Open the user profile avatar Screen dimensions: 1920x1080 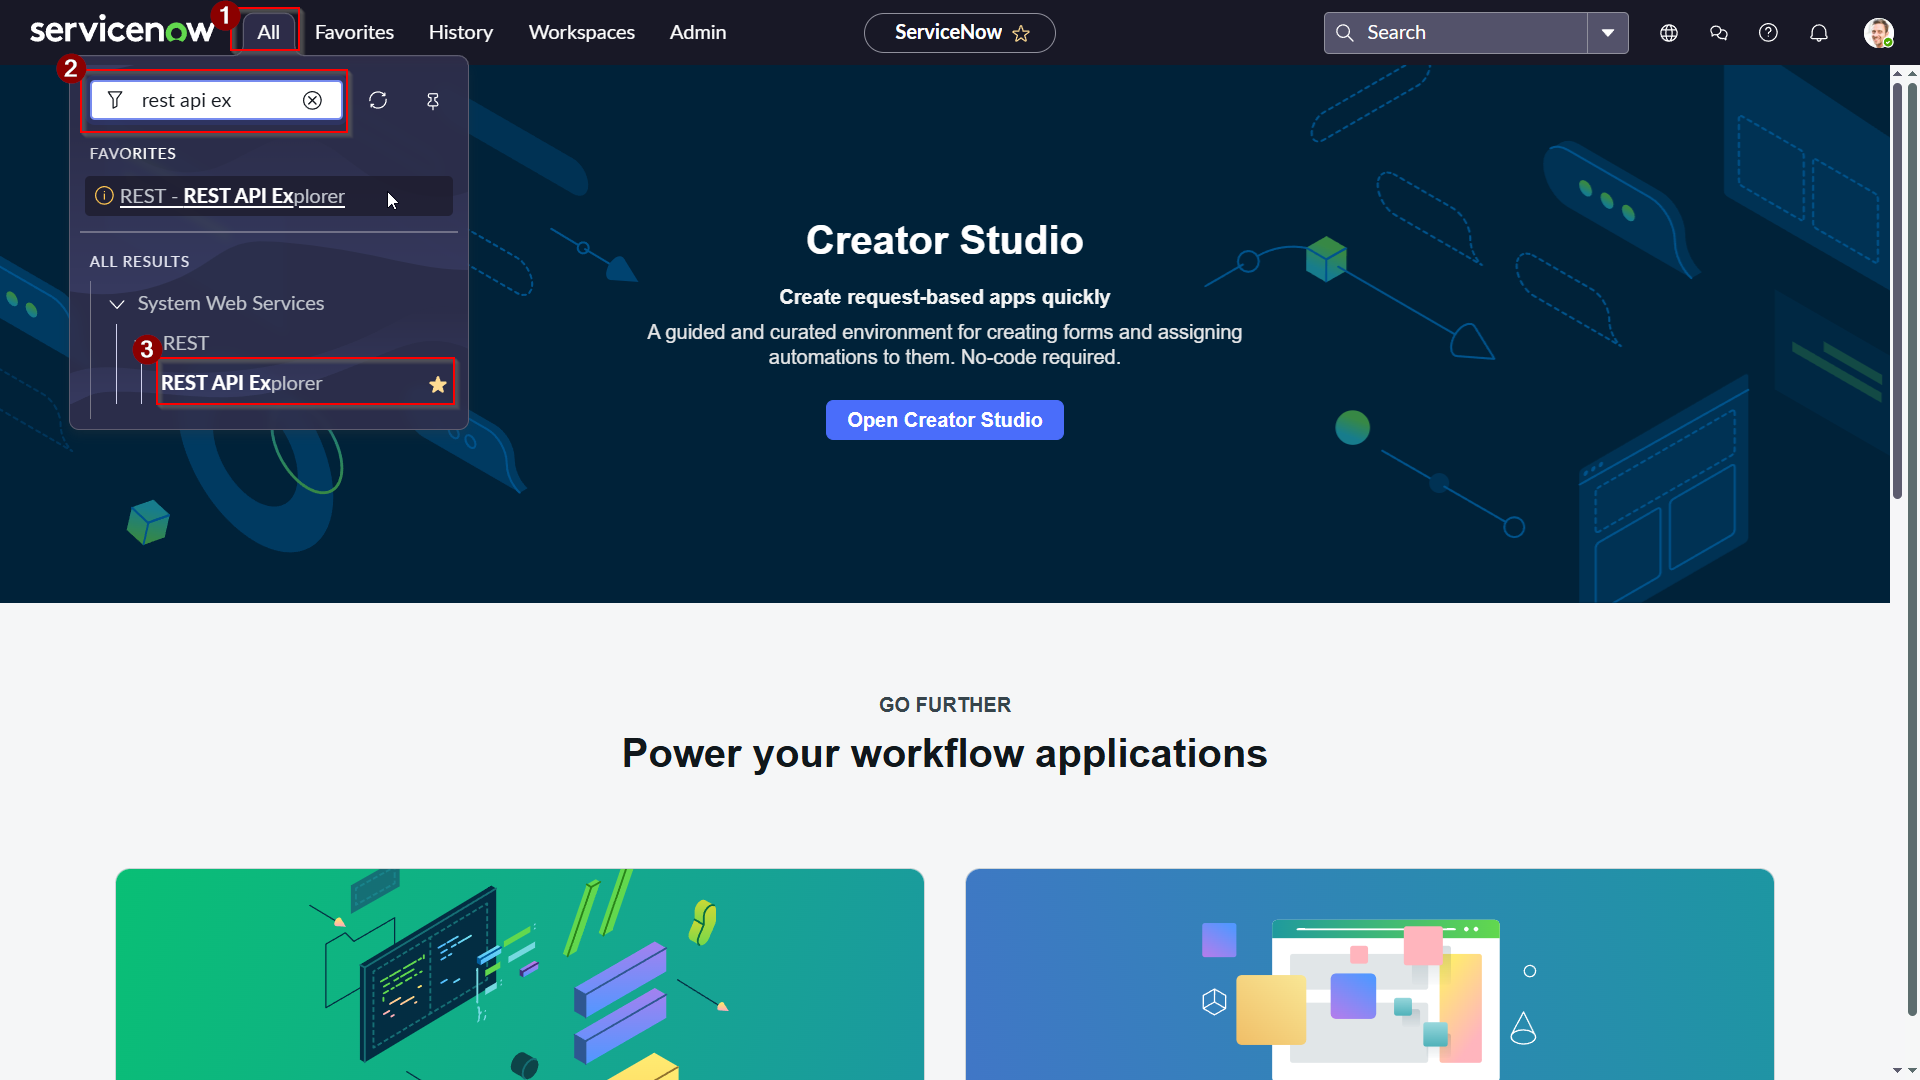tap(1877, 33)
